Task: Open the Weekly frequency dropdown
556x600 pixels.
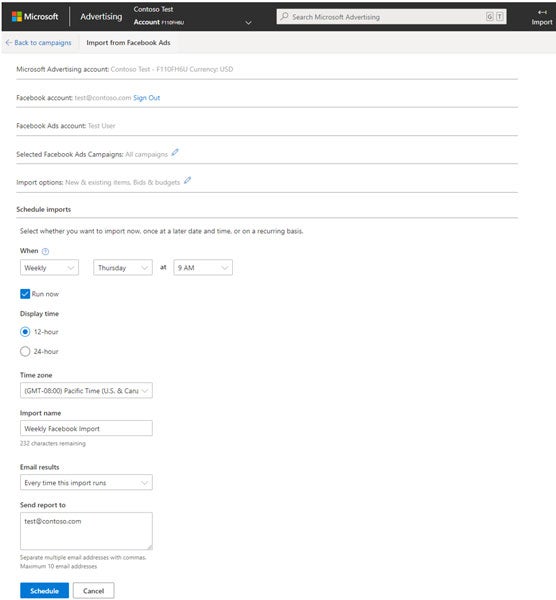Action: coord(49,267)
